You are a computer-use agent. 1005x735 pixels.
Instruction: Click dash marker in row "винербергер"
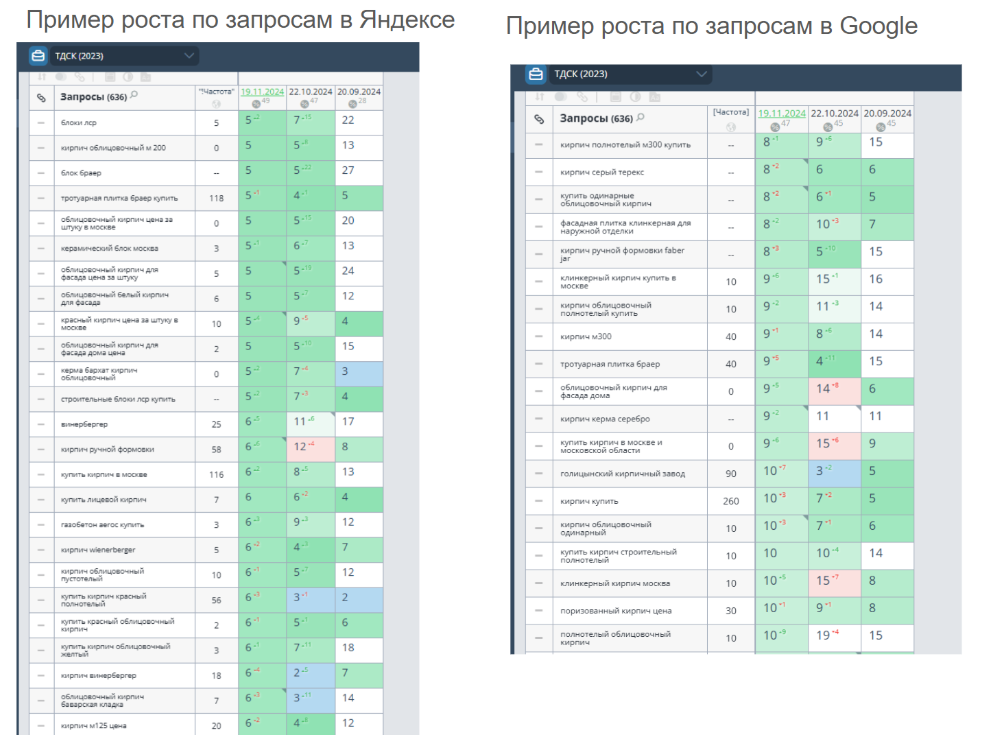42,424
